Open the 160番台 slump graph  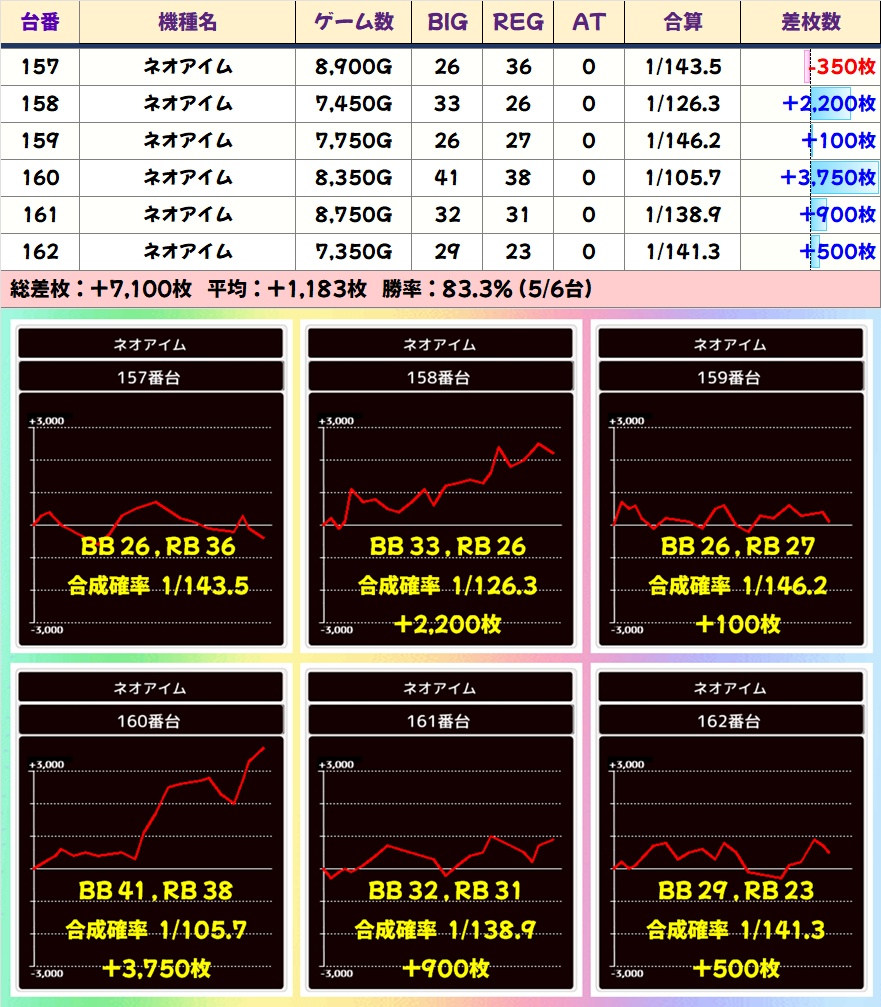click(151, 863)
